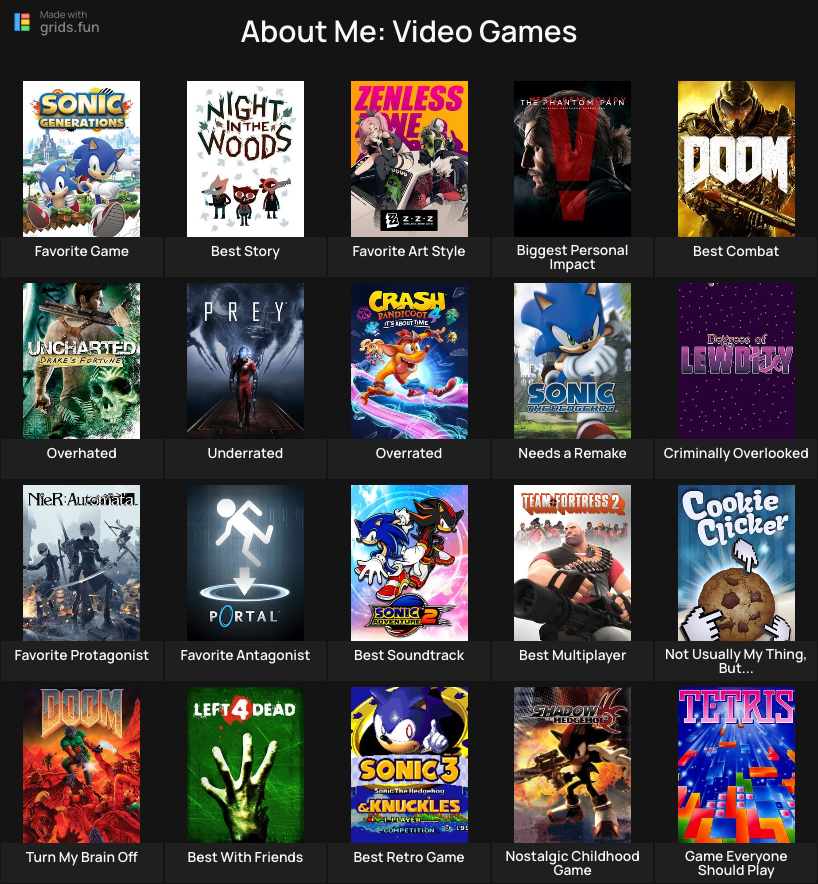Click the 'Game Everyone Should Play' label
Screen dimensions: 818x884
tap(736, 863)
